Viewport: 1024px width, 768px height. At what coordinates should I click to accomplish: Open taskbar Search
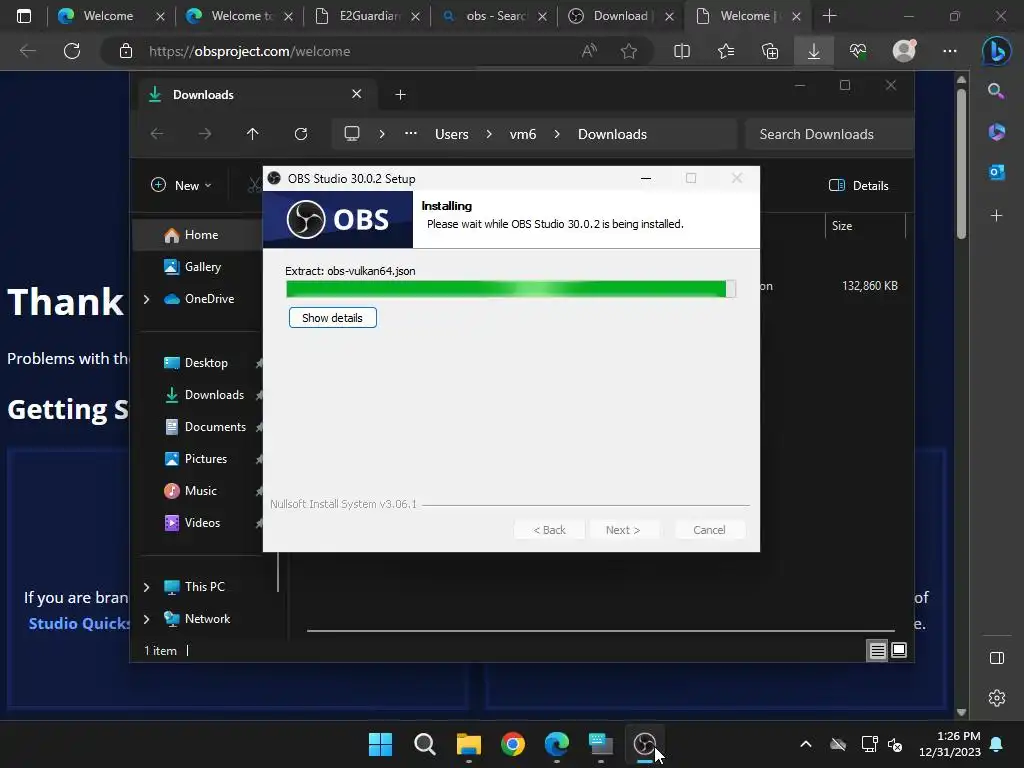point(424,744)
